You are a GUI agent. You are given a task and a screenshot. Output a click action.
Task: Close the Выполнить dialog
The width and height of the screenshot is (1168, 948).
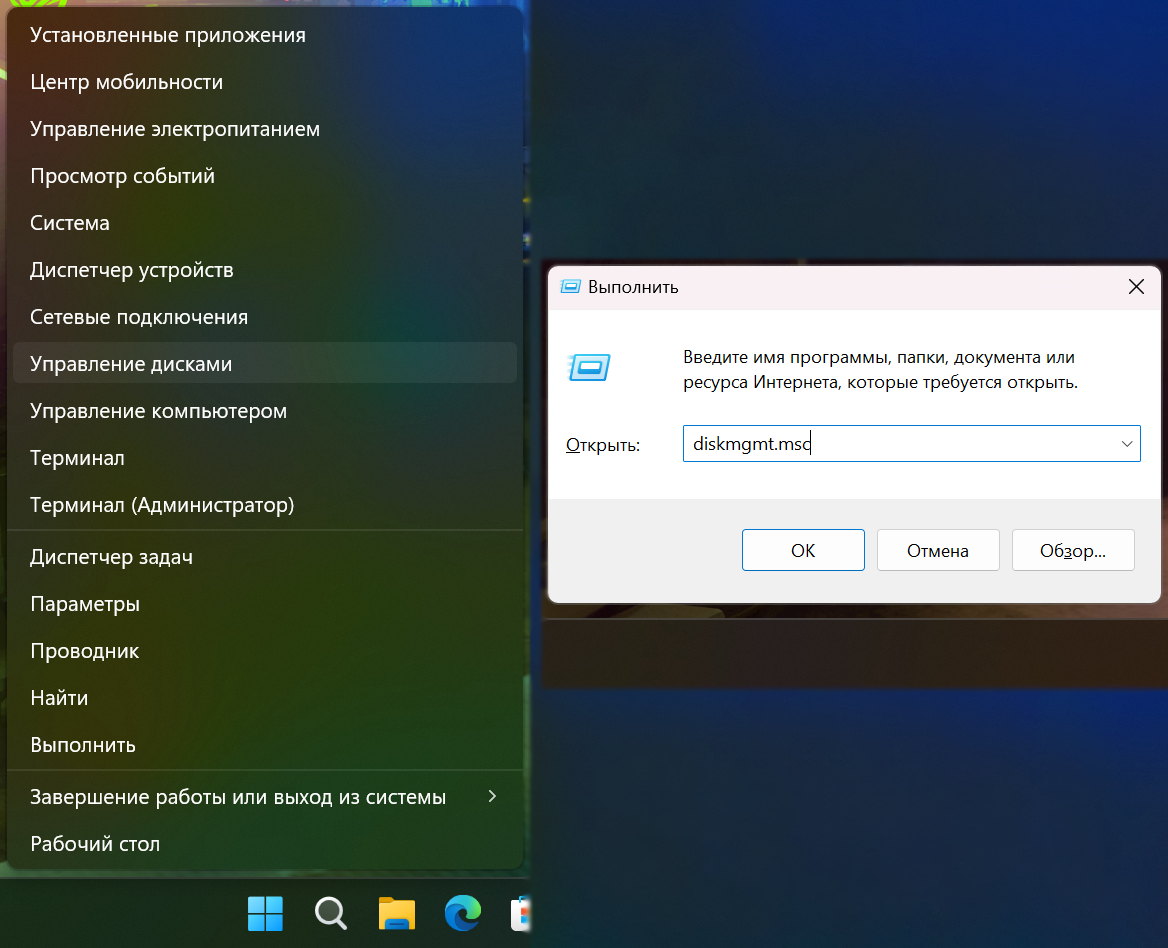coord(1136,287)
